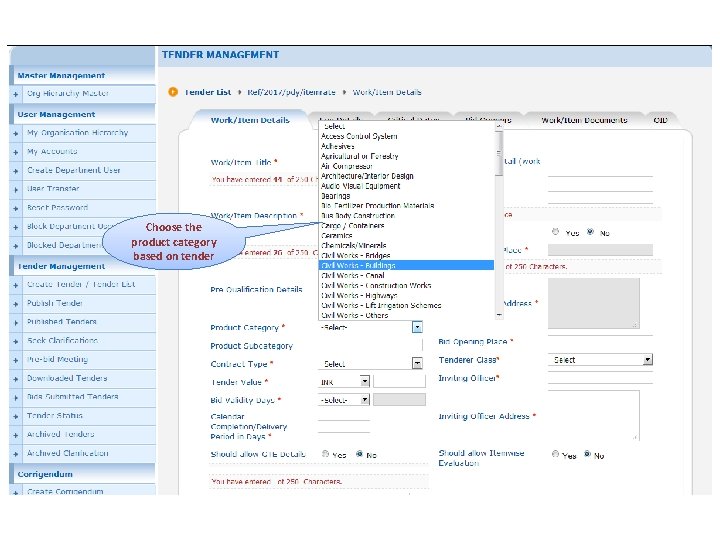Click the orange arrow breadcrumb icon
This screenshot has height=540, width=720.
tap(173, 92)
